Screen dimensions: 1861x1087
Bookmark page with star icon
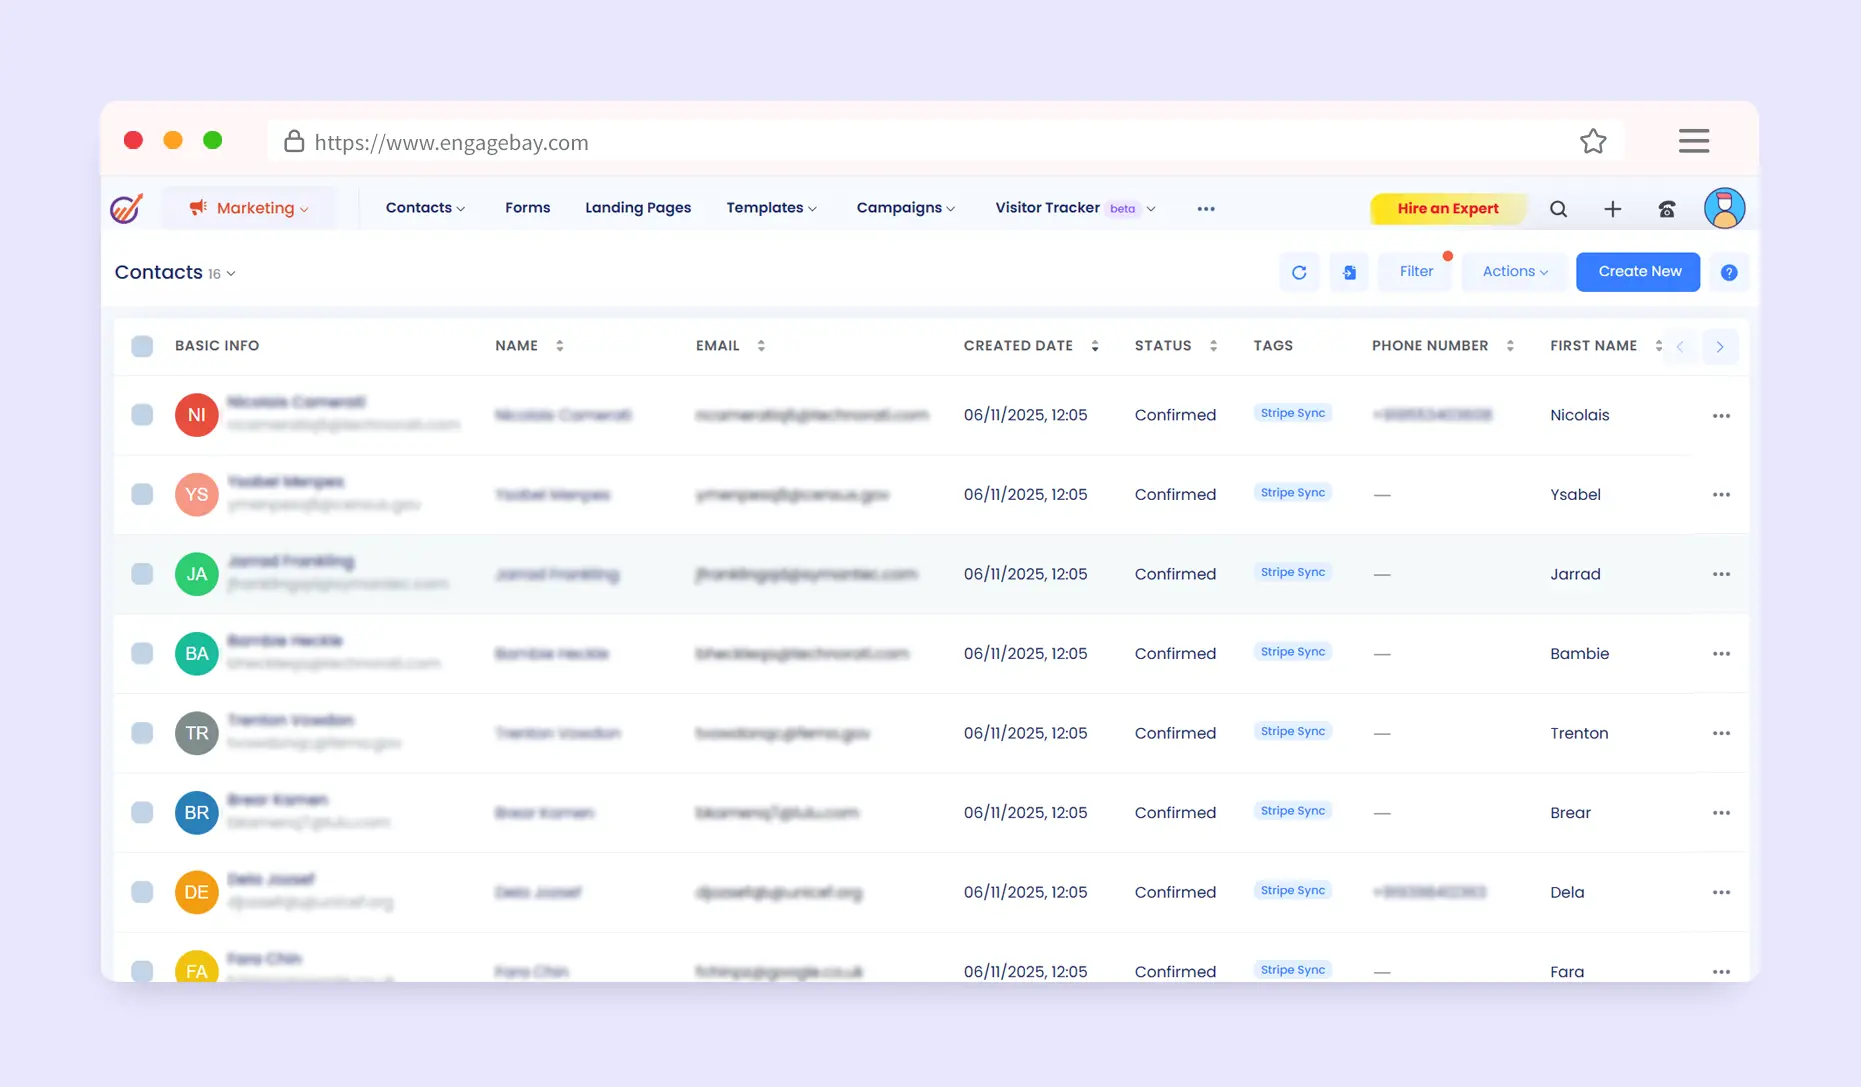point(1593,142)
